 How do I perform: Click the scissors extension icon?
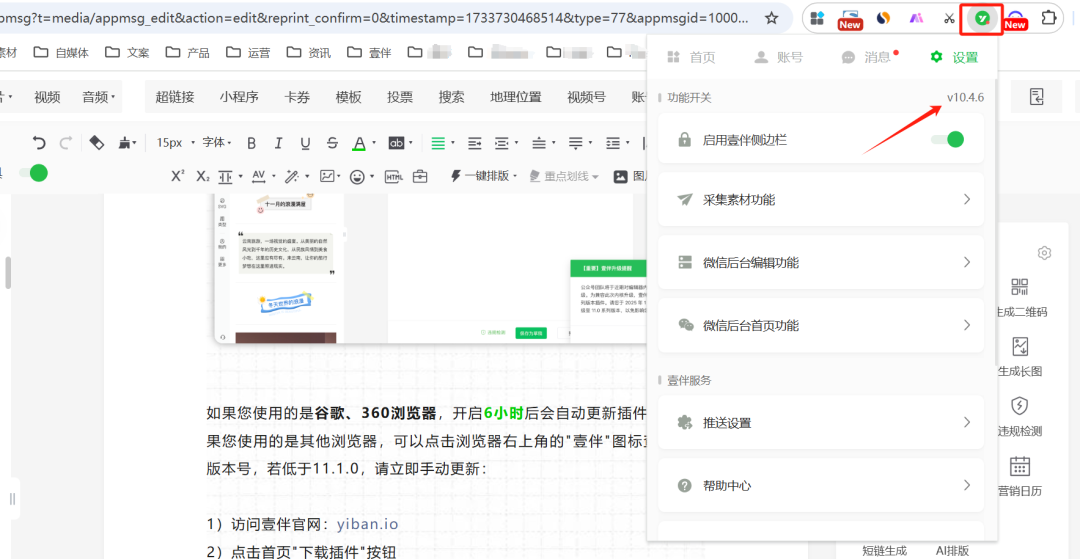coord(948,18)
